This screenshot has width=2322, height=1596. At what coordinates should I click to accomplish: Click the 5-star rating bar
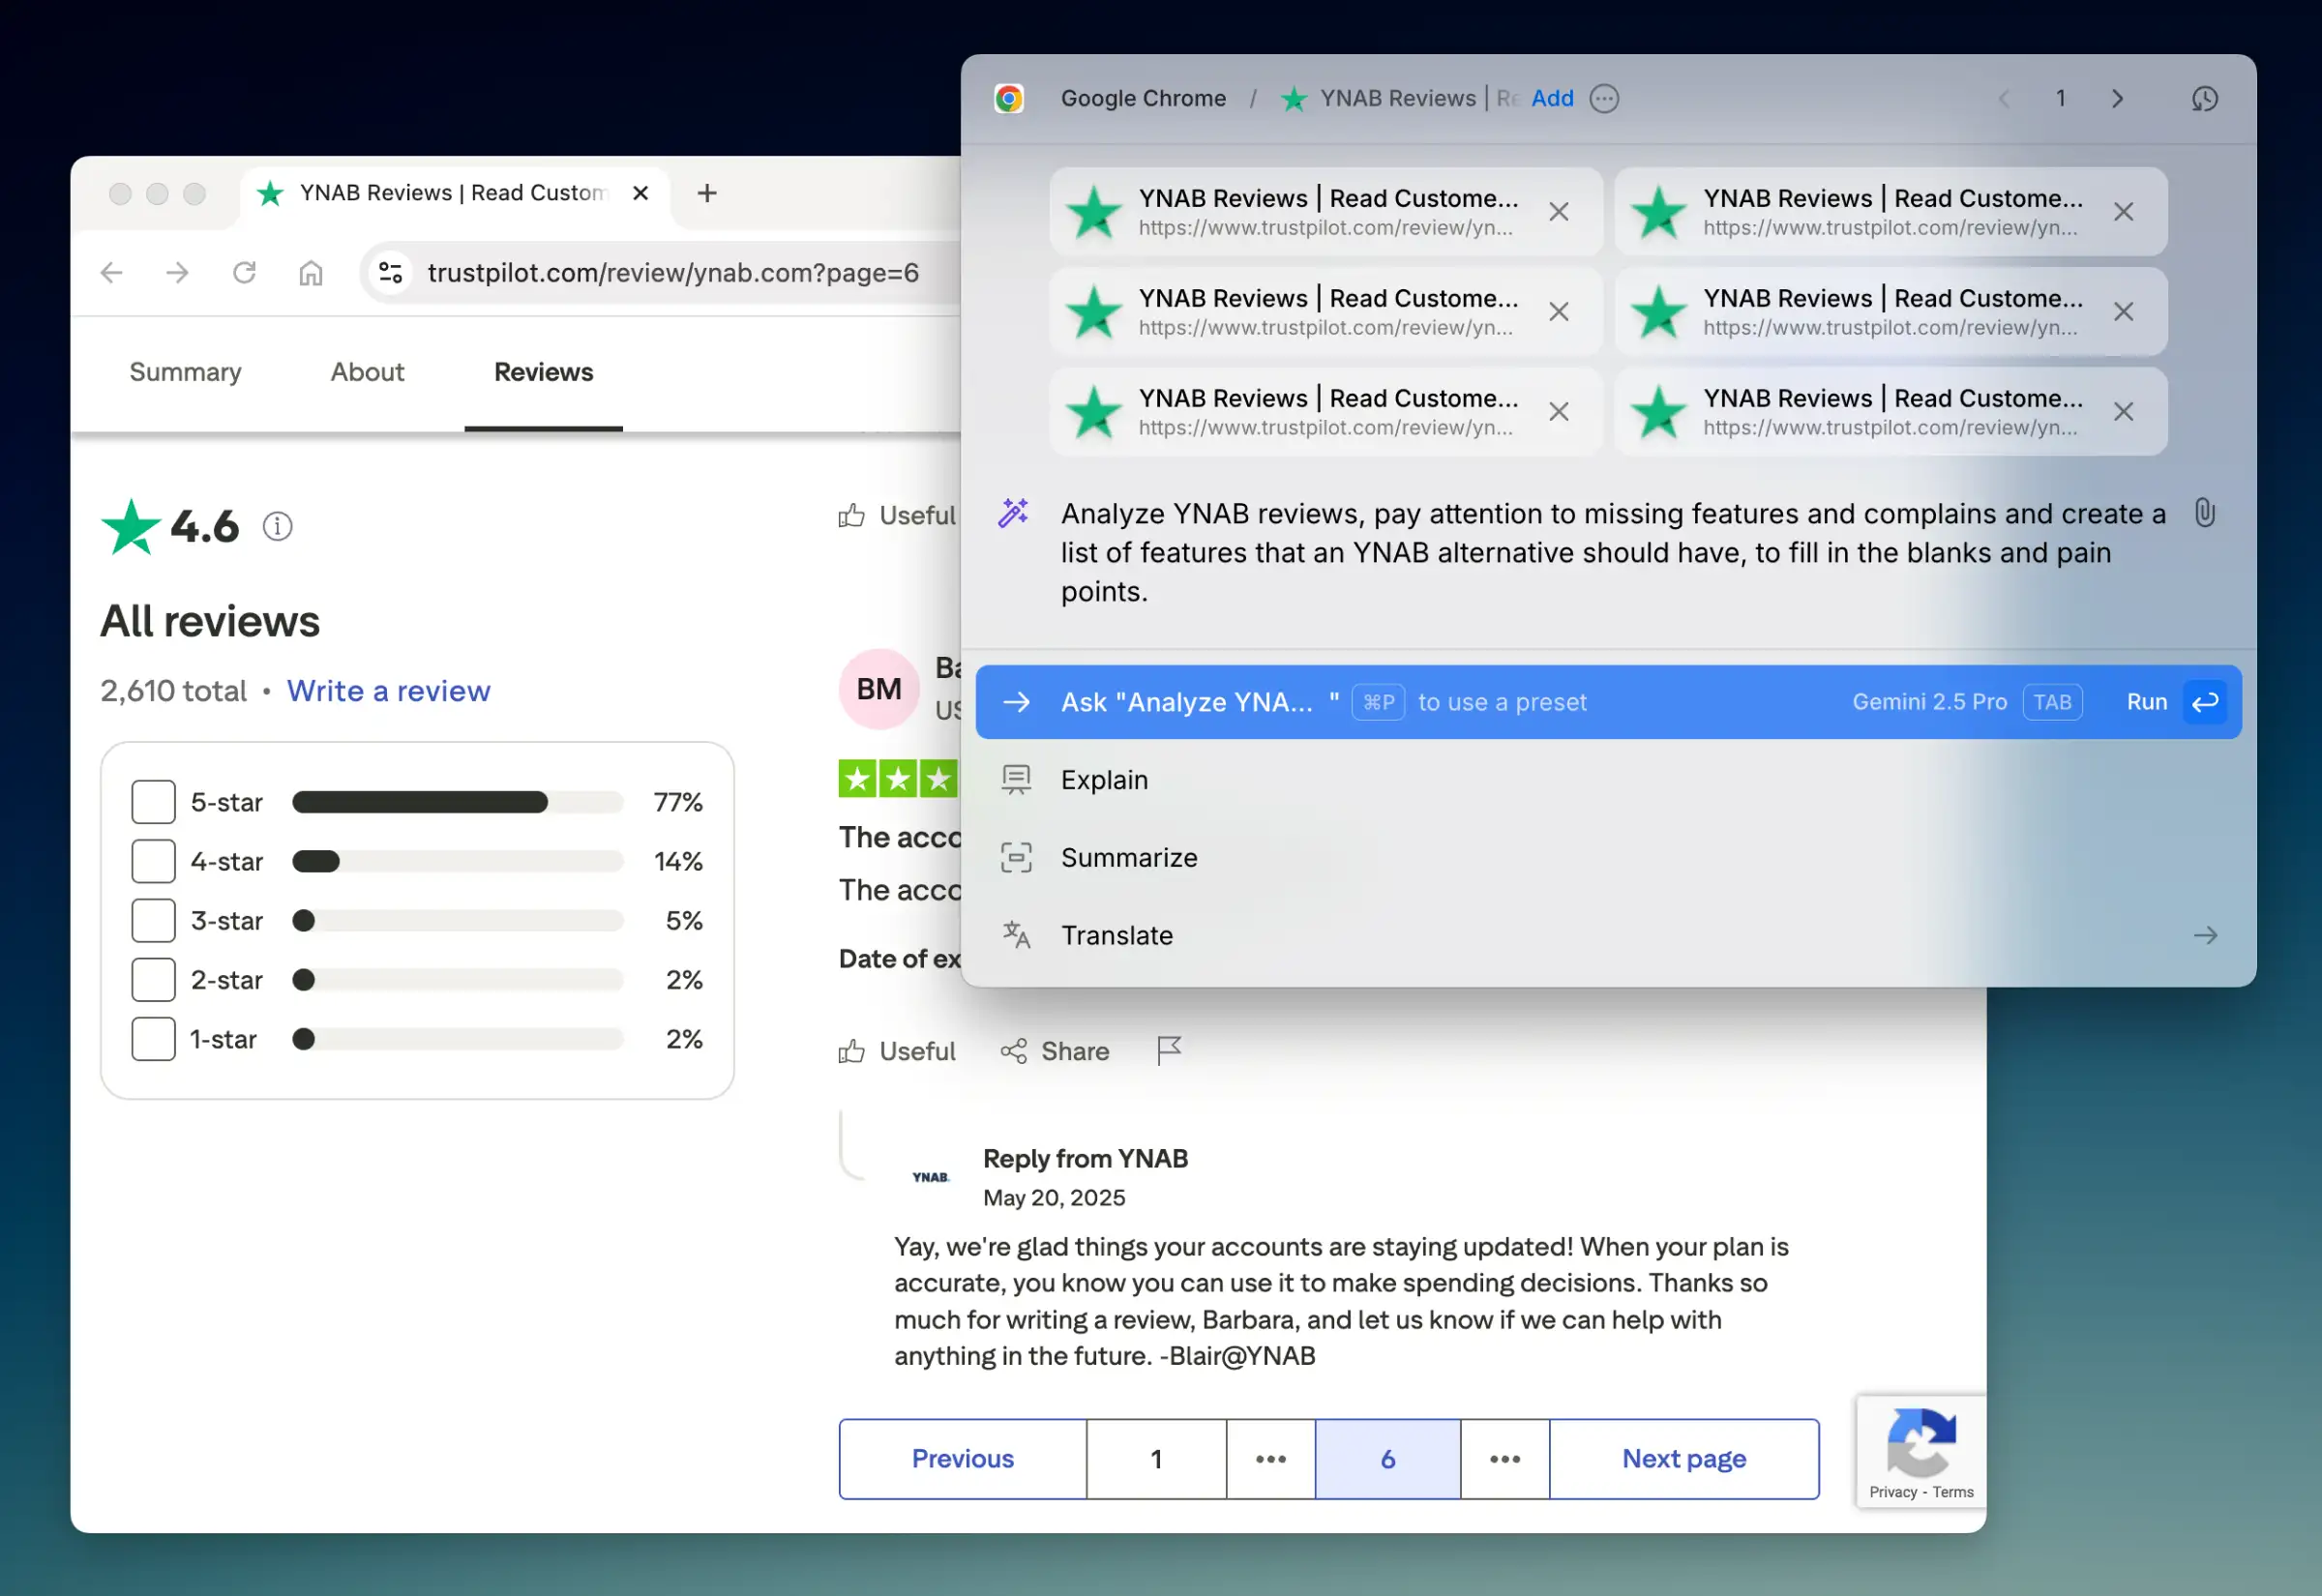pos(457,802)
